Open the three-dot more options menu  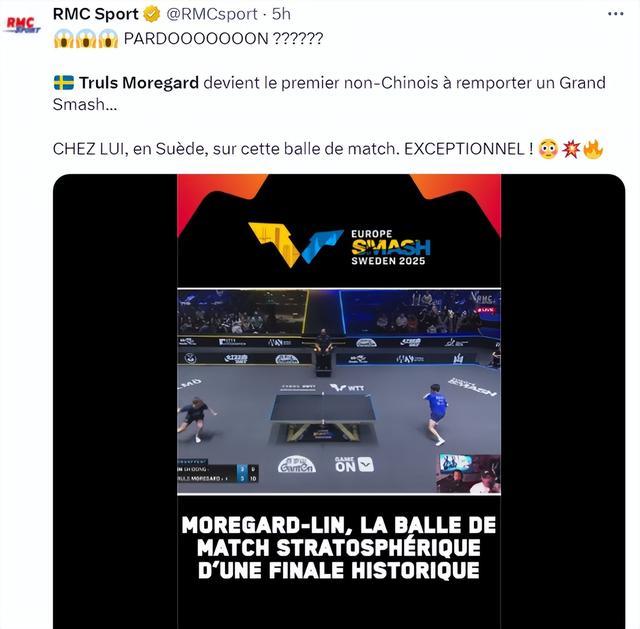(x=616, y=14)
